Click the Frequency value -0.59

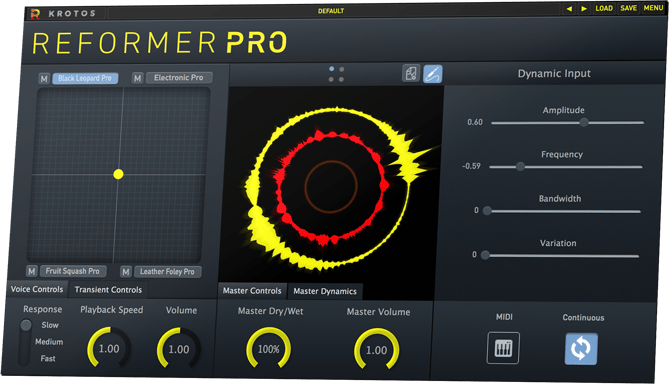point(471,166)
